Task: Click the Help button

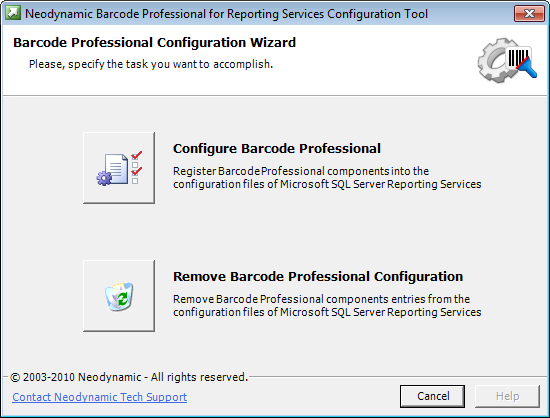Action: [x=507, y=396]
